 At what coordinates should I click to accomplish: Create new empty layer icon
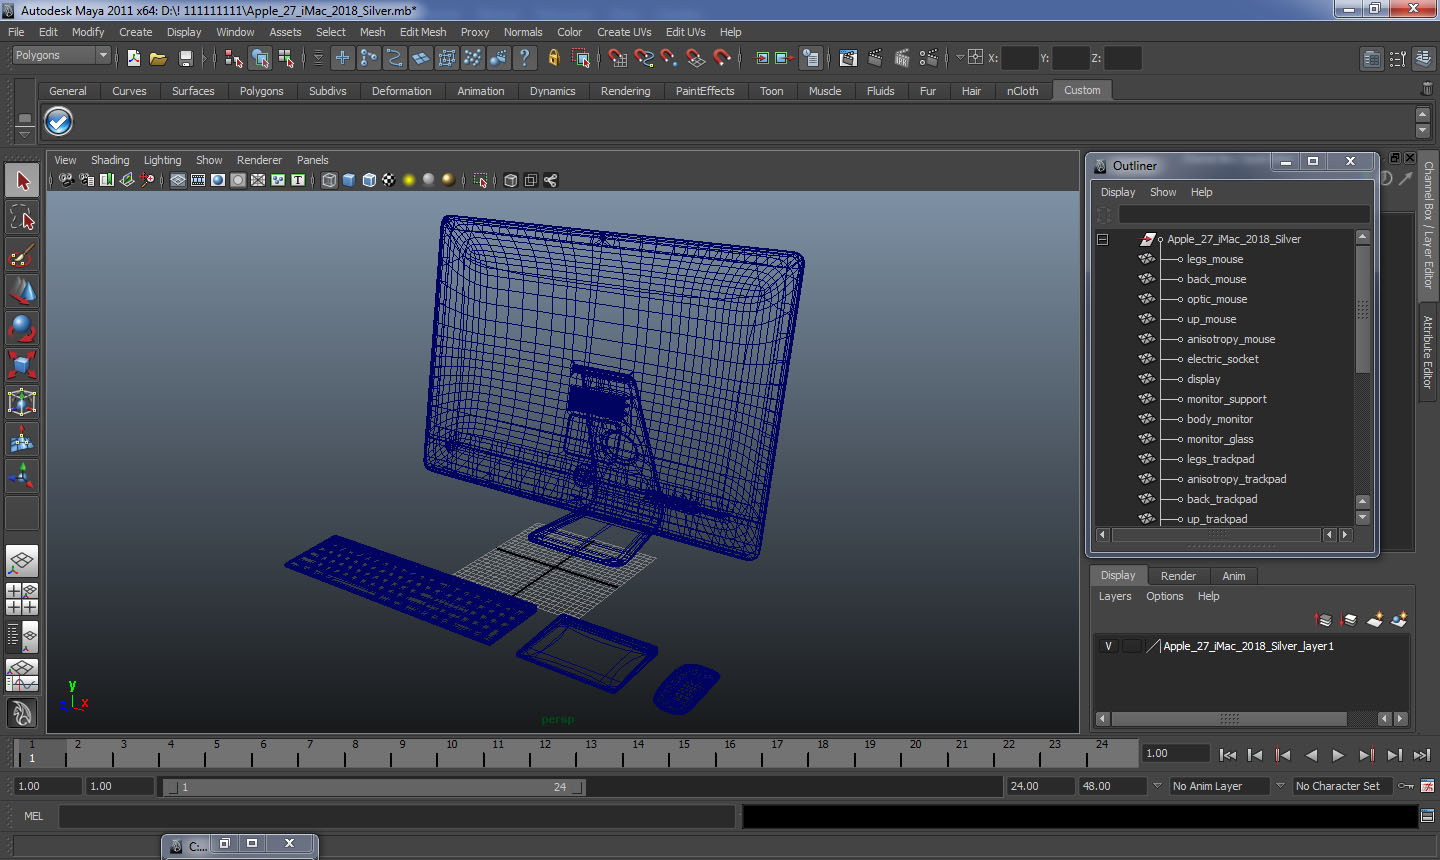pos(1375,620)
